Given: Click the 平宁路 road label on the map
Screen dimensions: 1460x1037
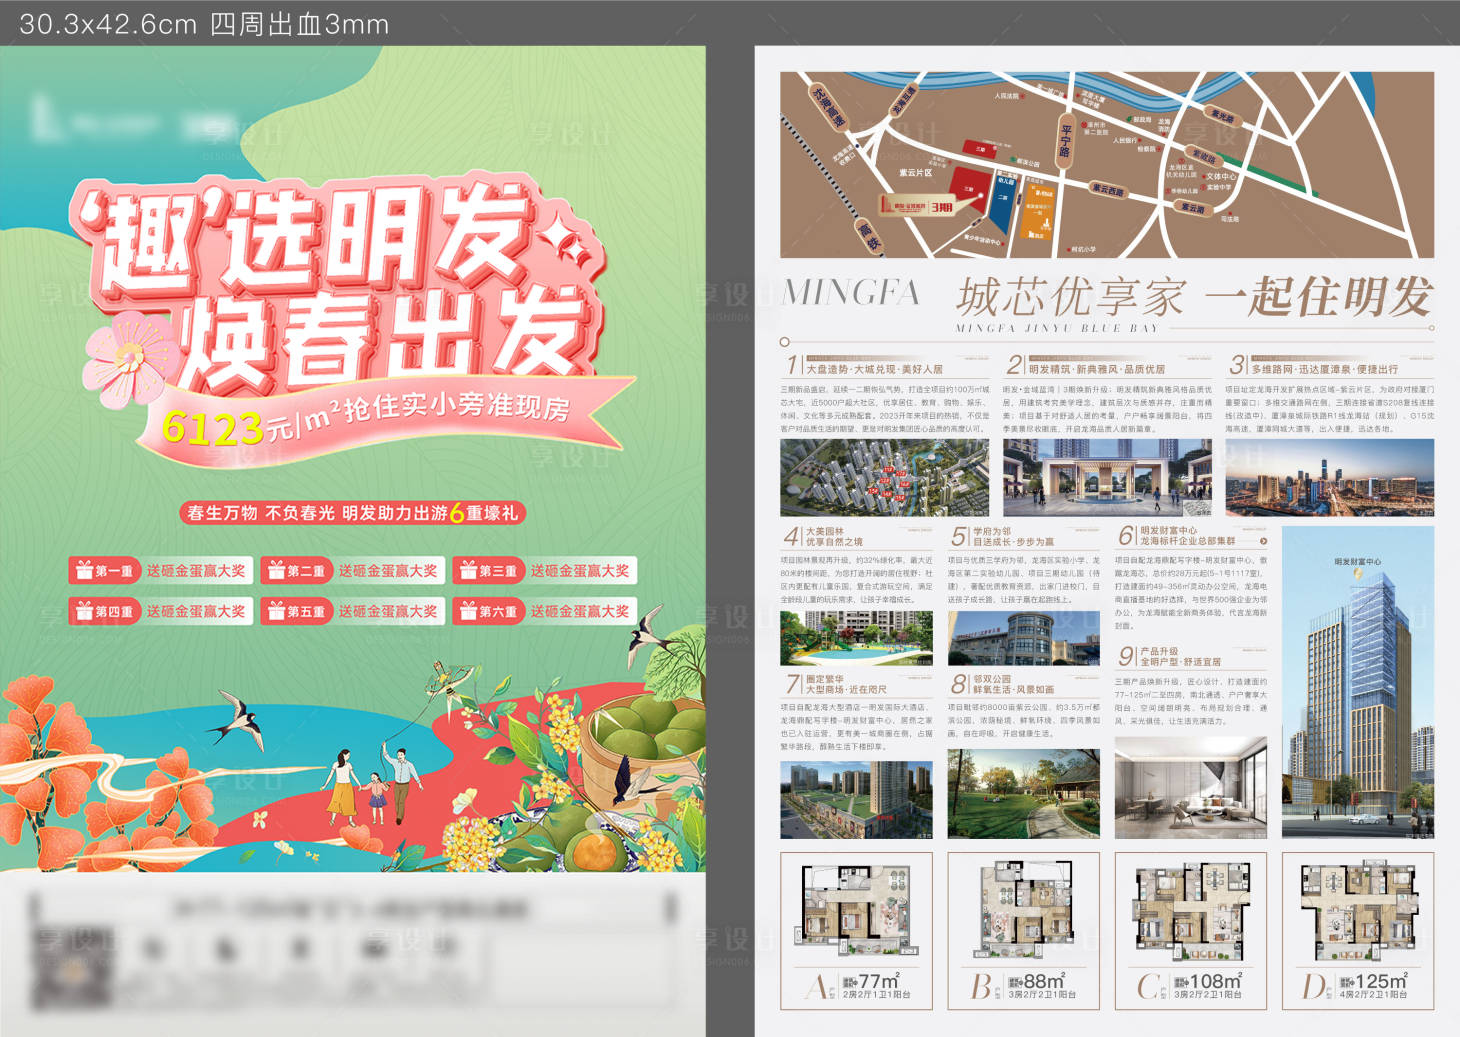Looking at the screenshot, I should pos(1066,139).
